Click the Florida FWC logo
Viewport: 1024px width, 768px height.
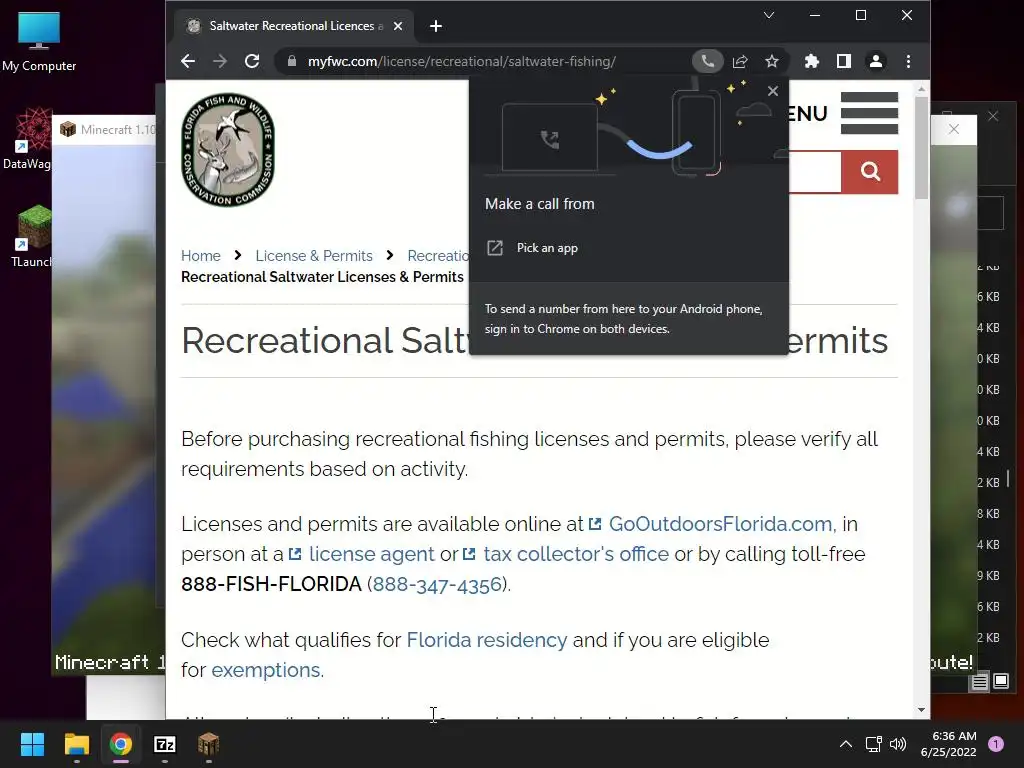tap(228, 150)
